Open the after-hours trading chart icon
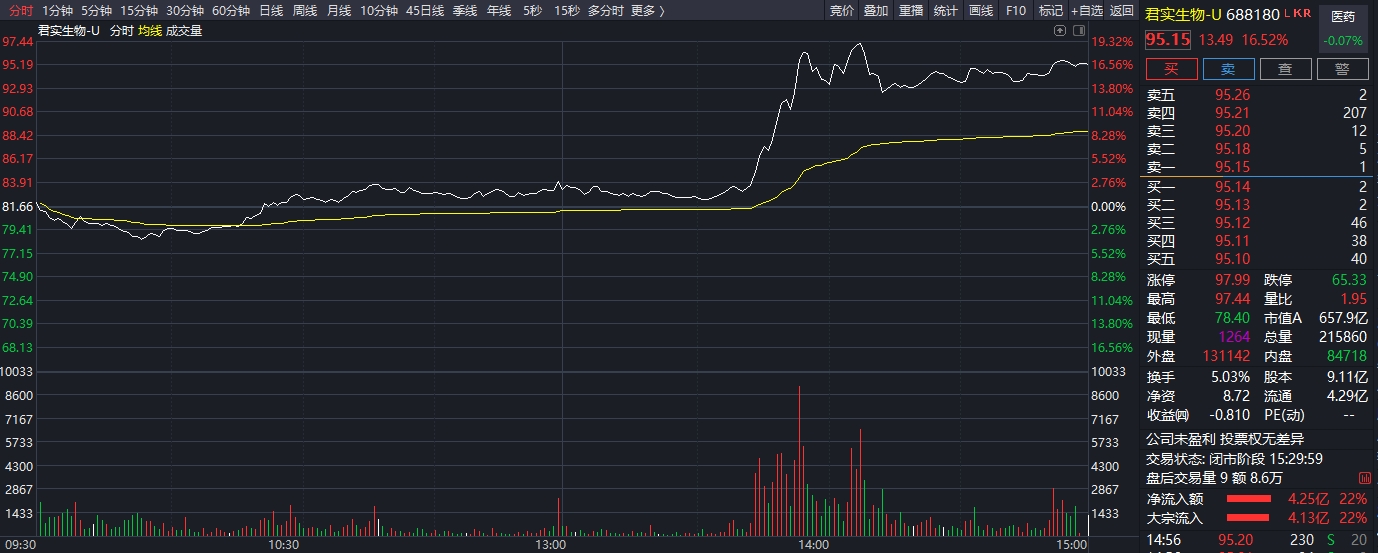The height and width of the screenshot is (553, 1378). click(x=1364, y=478)
